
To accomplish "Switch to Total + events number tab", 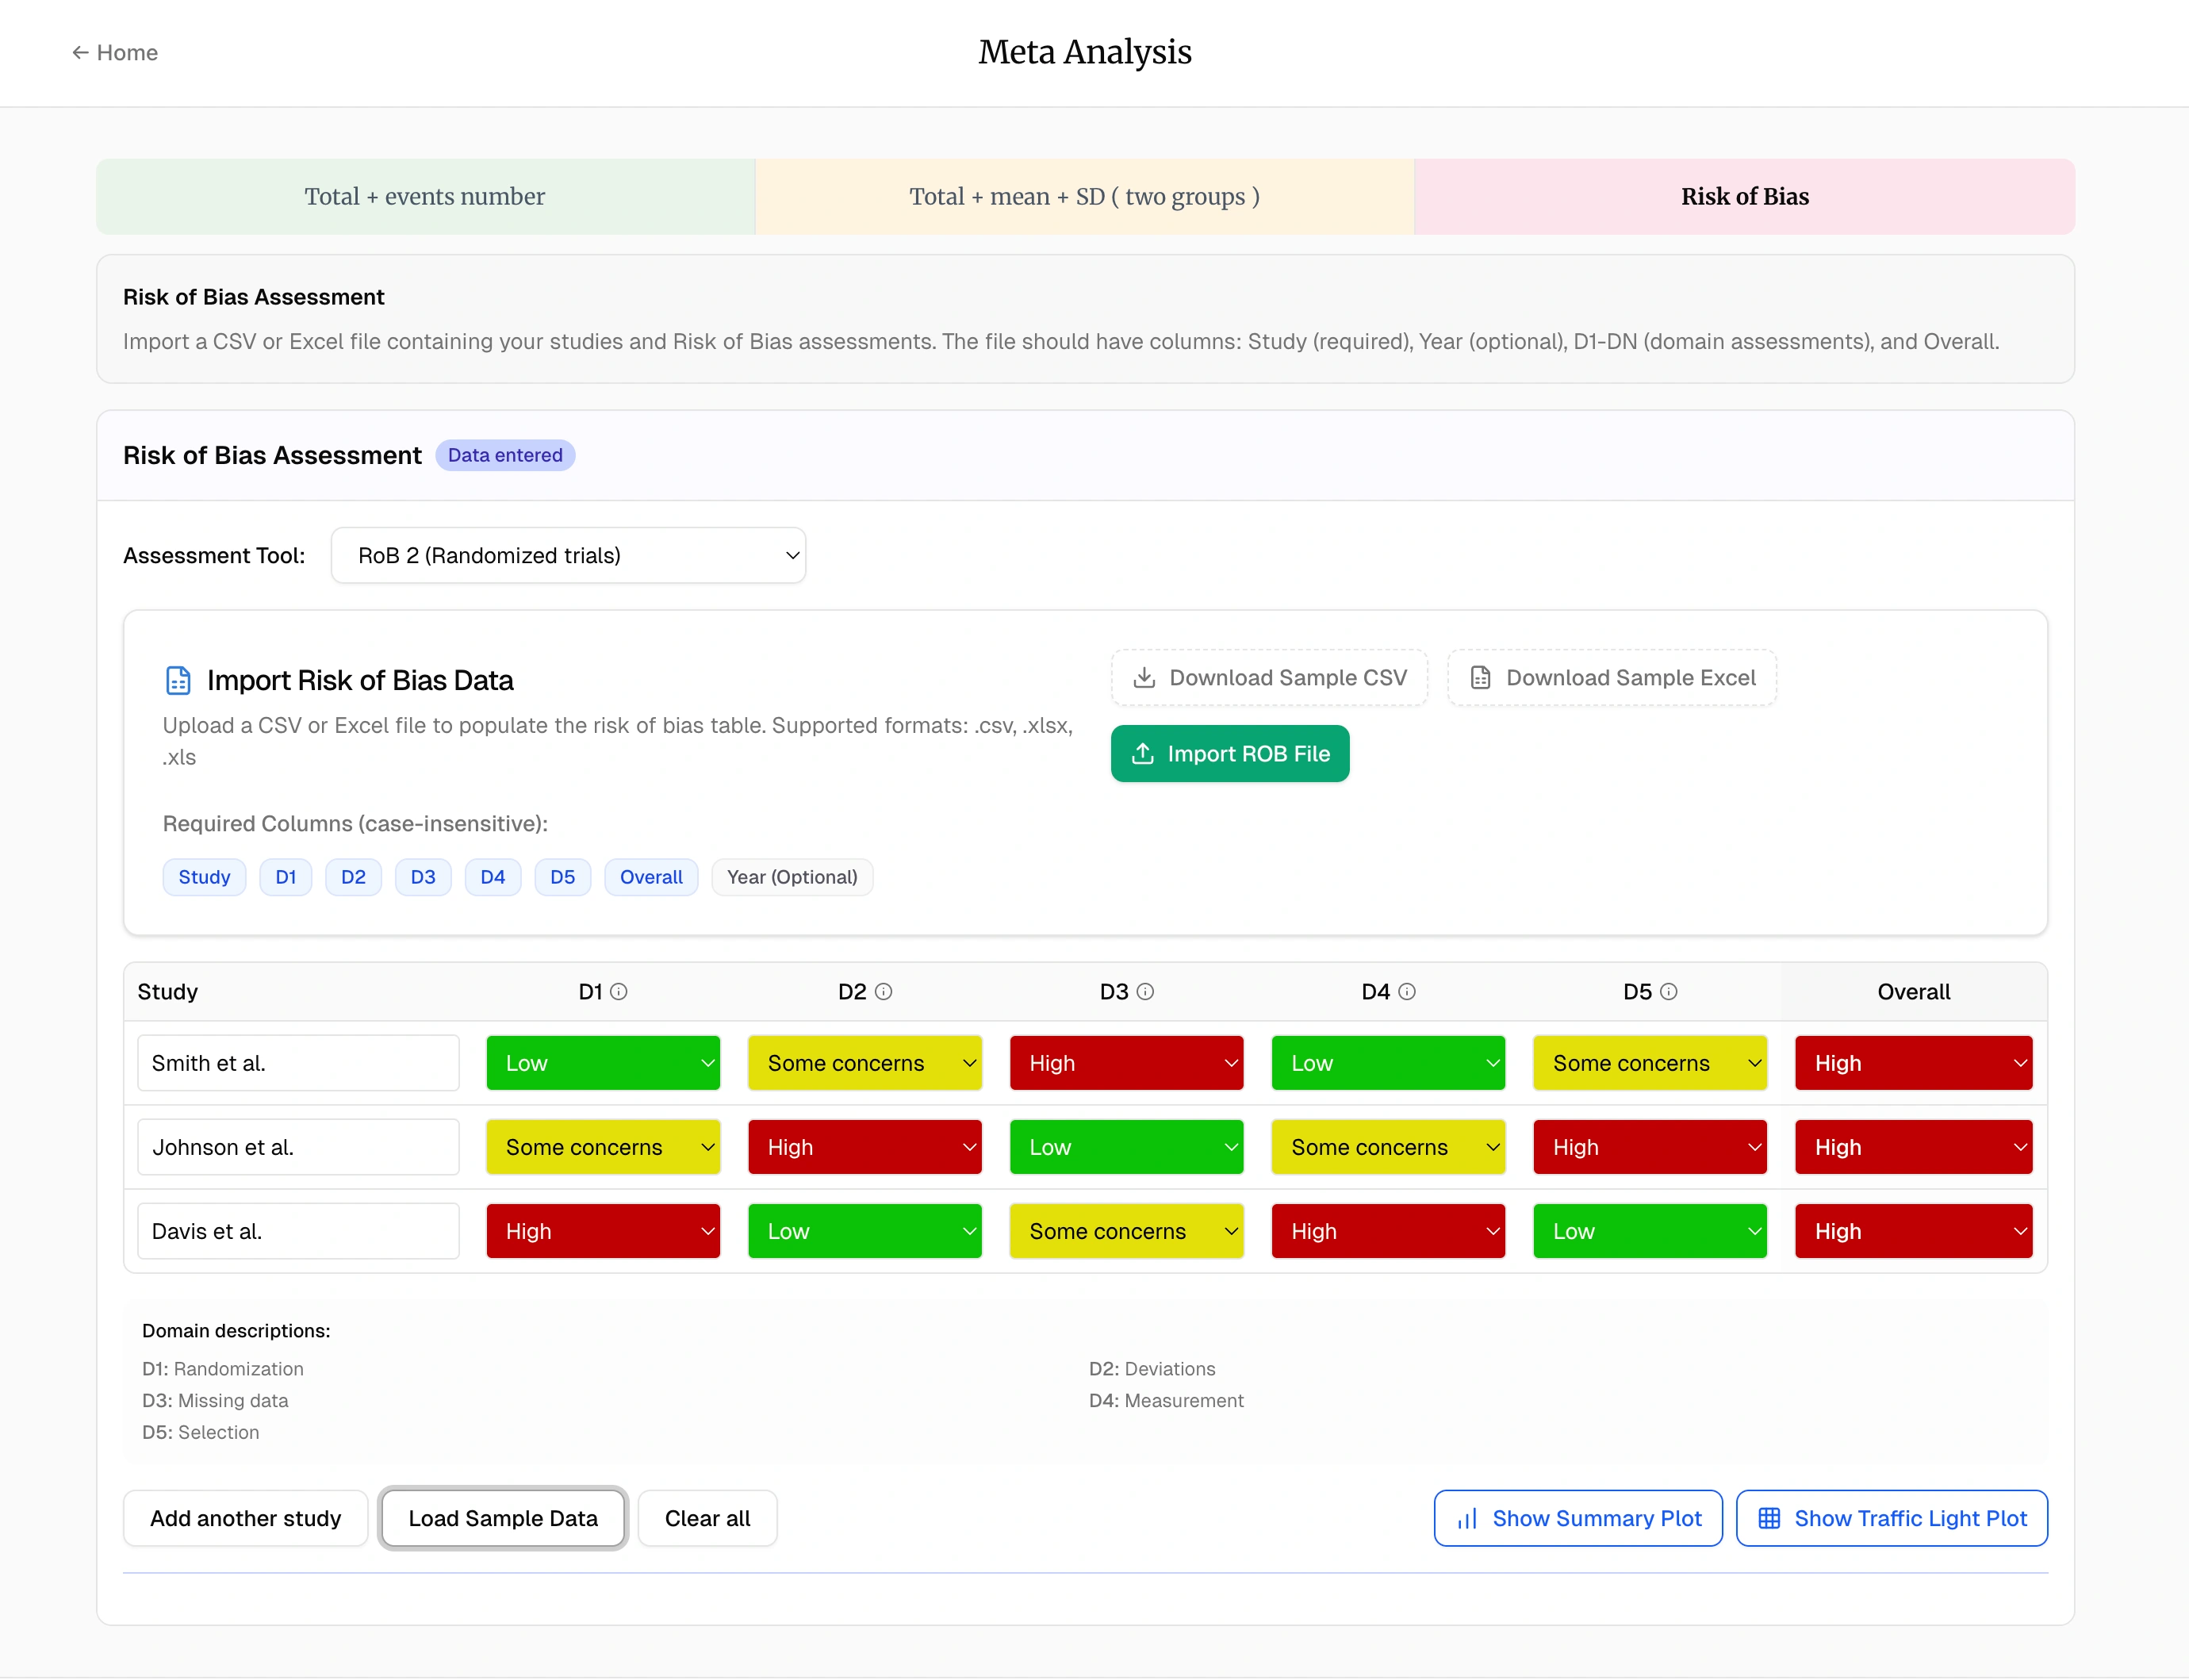I will click(x=425, y=196).
